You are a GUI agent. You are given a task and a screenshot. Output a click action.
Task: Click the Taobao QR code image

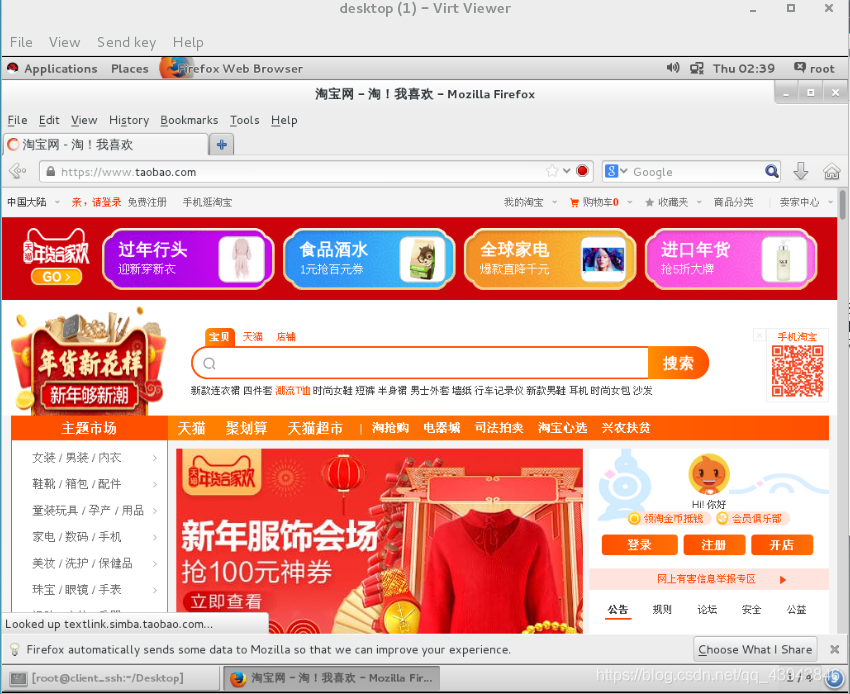click(797, 371)
